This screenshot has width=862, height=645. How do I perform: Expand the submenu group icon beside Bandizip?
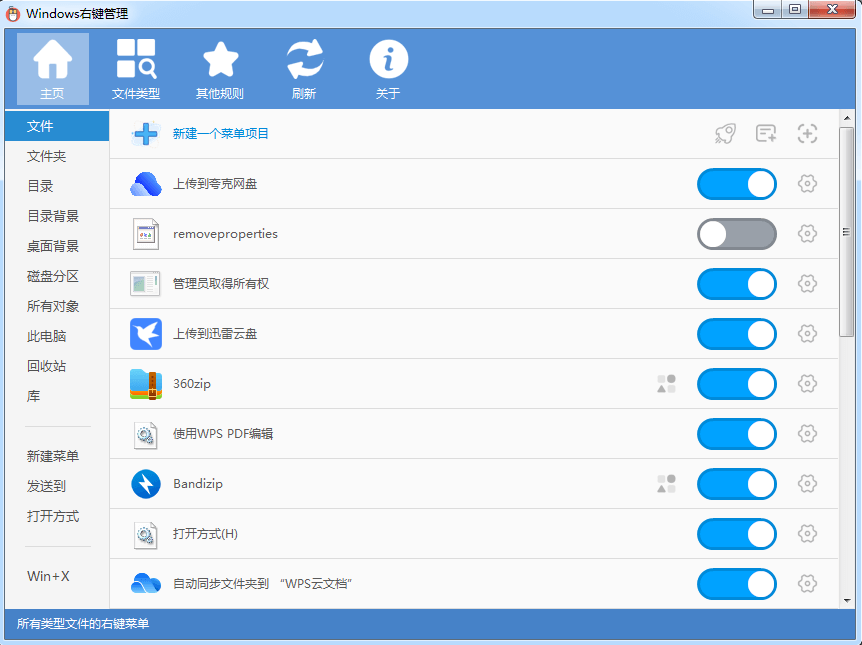(x=666, y=484)
